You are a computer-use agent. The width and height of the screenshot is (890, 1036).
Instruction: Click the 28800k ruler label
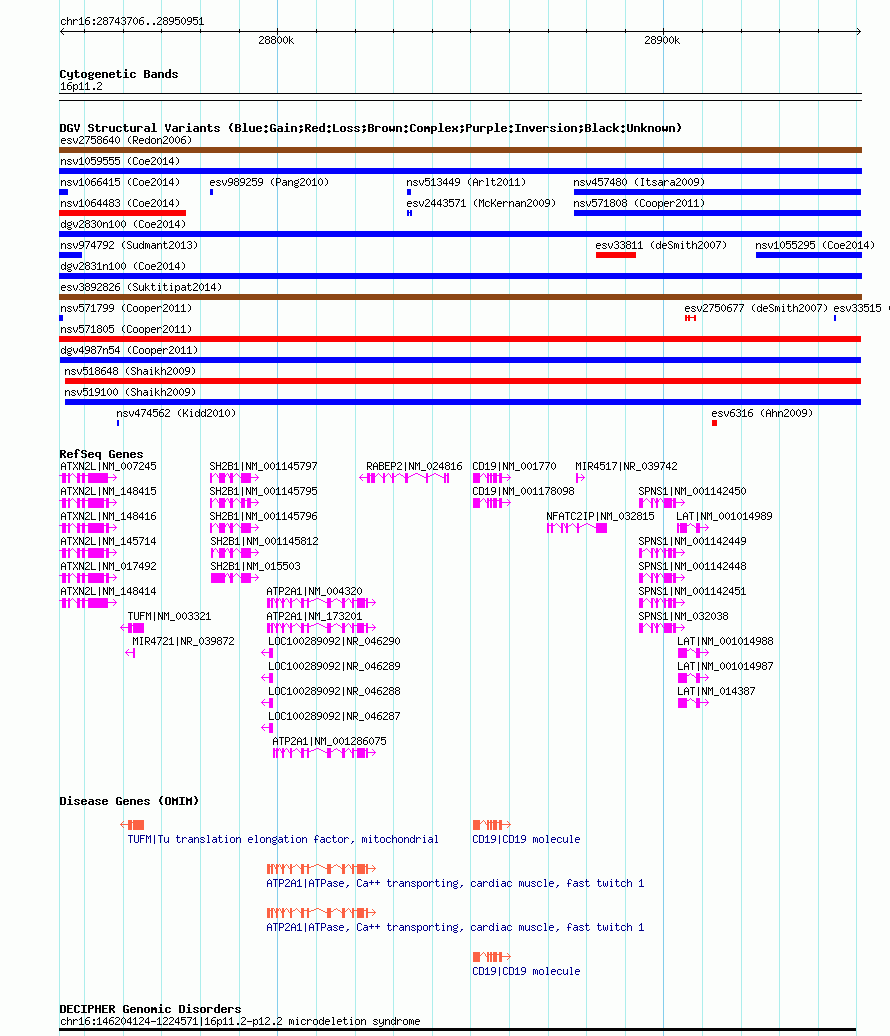pos(276,40)
